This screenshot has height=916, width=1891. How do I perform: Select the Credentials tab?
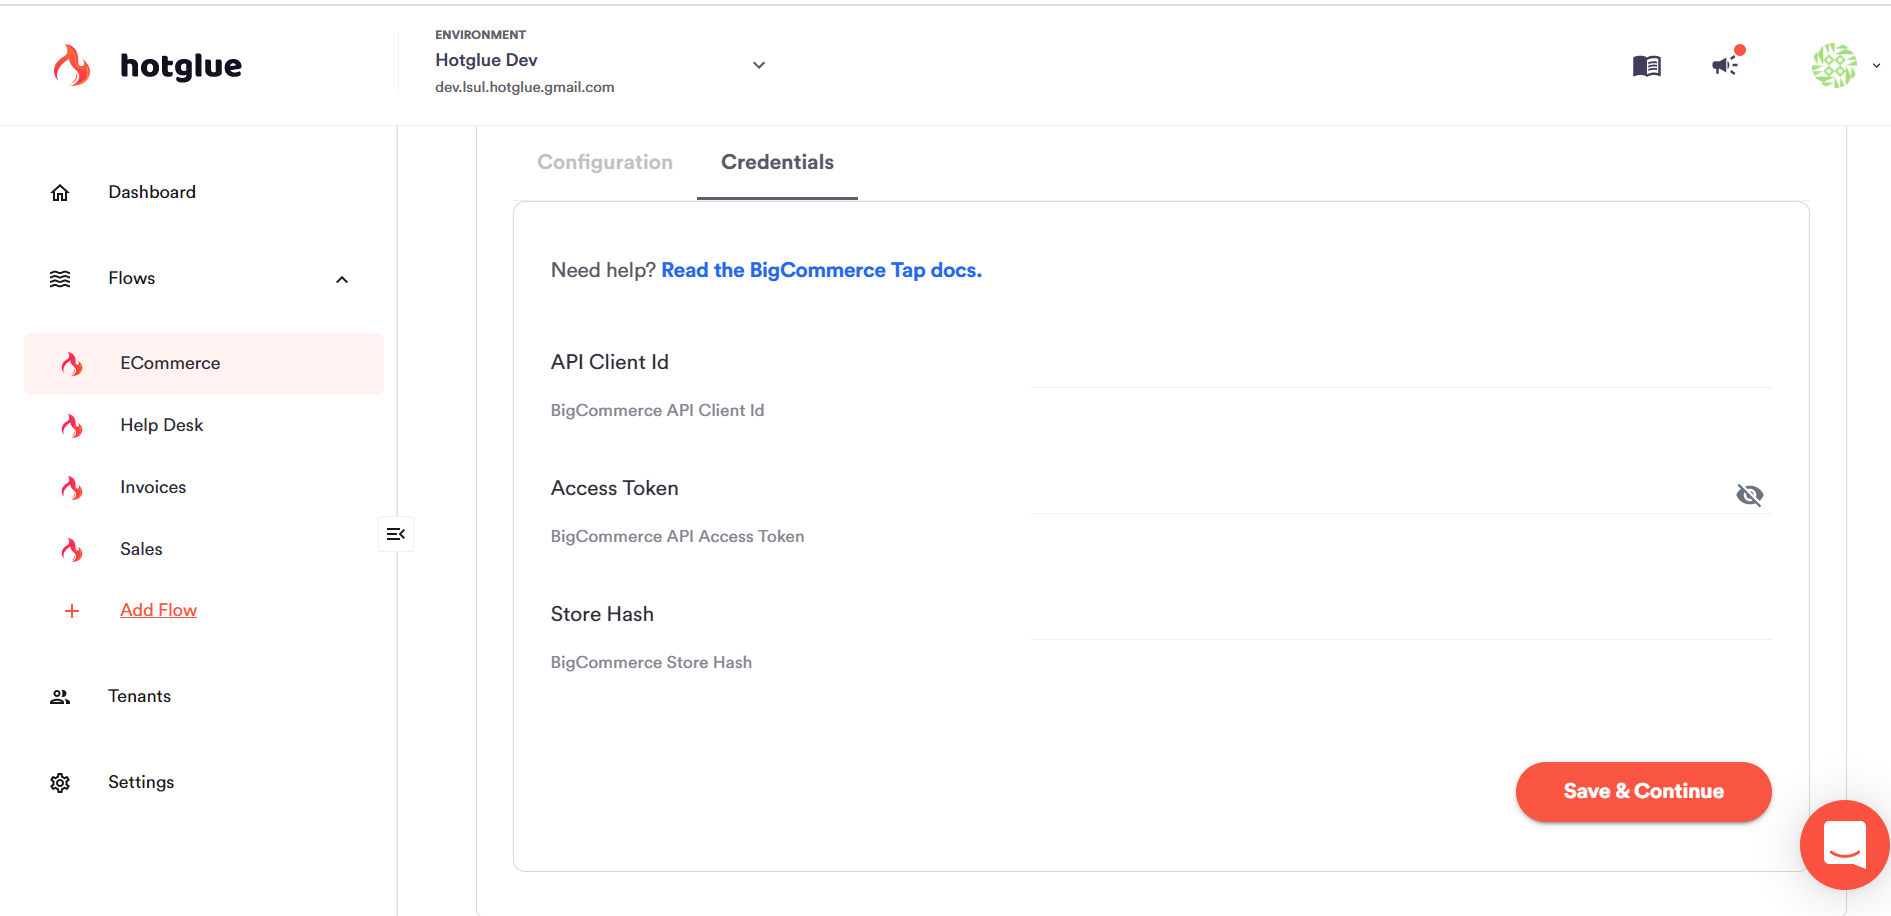[x=777, y=162]
